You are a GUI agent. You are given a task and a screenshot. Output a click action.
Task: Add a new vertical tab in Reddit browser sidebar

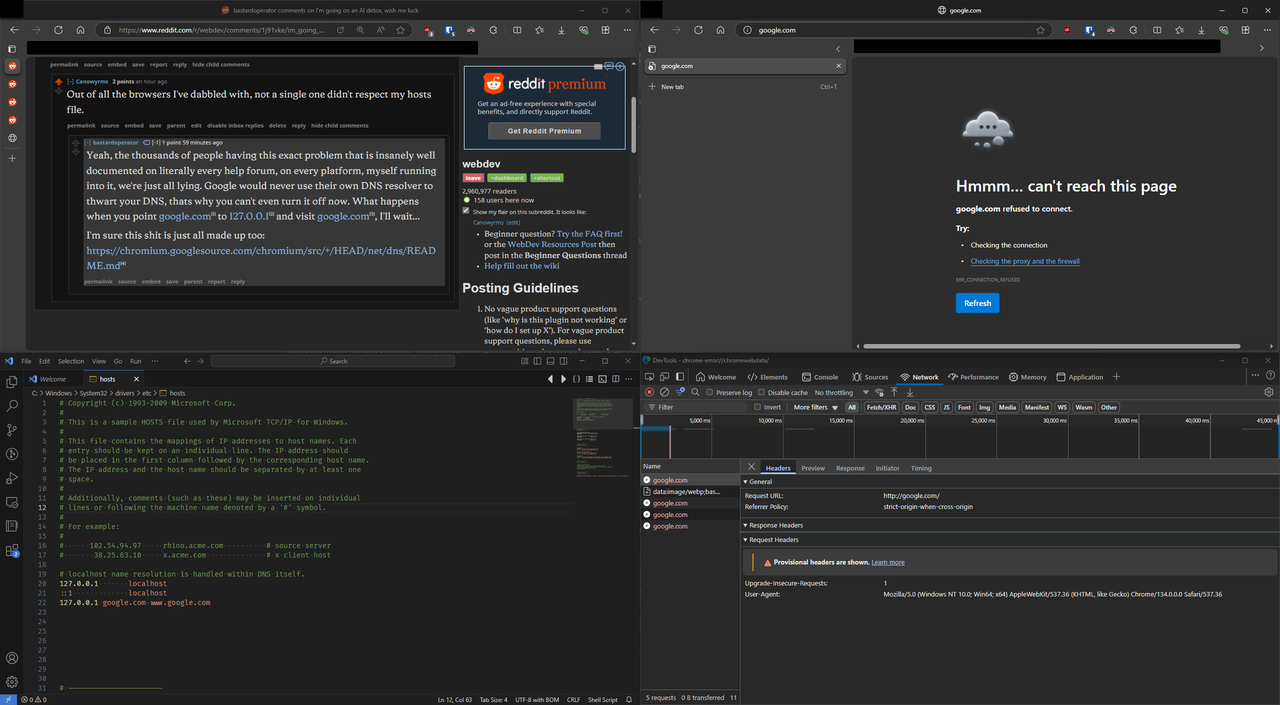coord(12,159)
